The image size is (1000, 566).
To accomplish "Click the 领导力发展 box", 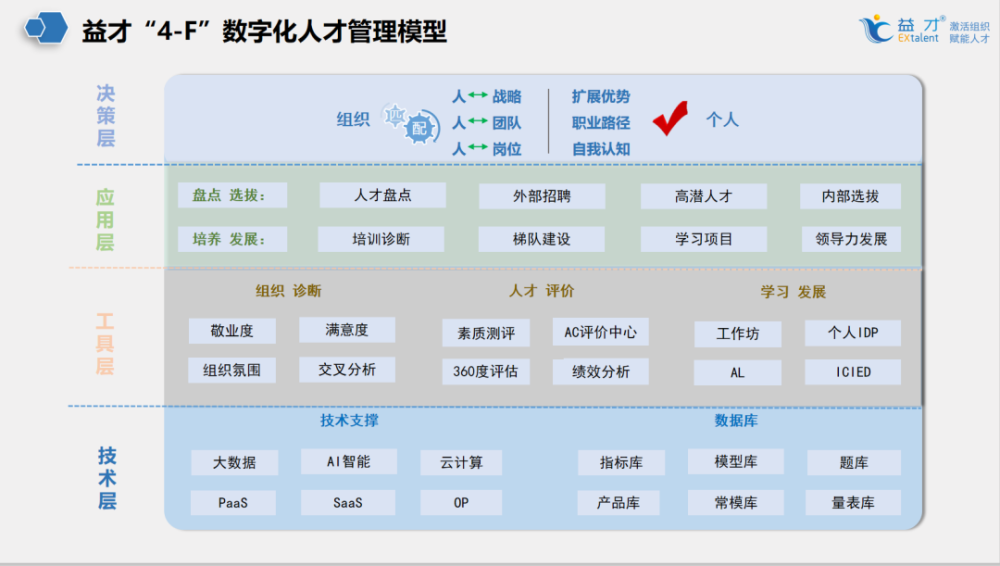I will coord(851,239).
